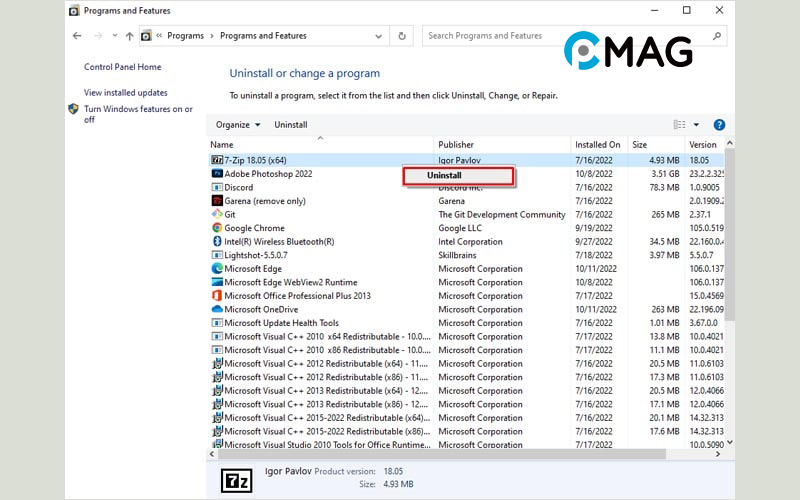This screenshot has height=500, width=800.
Task: Click the Adobe Photoshop 2022 icon
Action: click(x=216, y=174)
